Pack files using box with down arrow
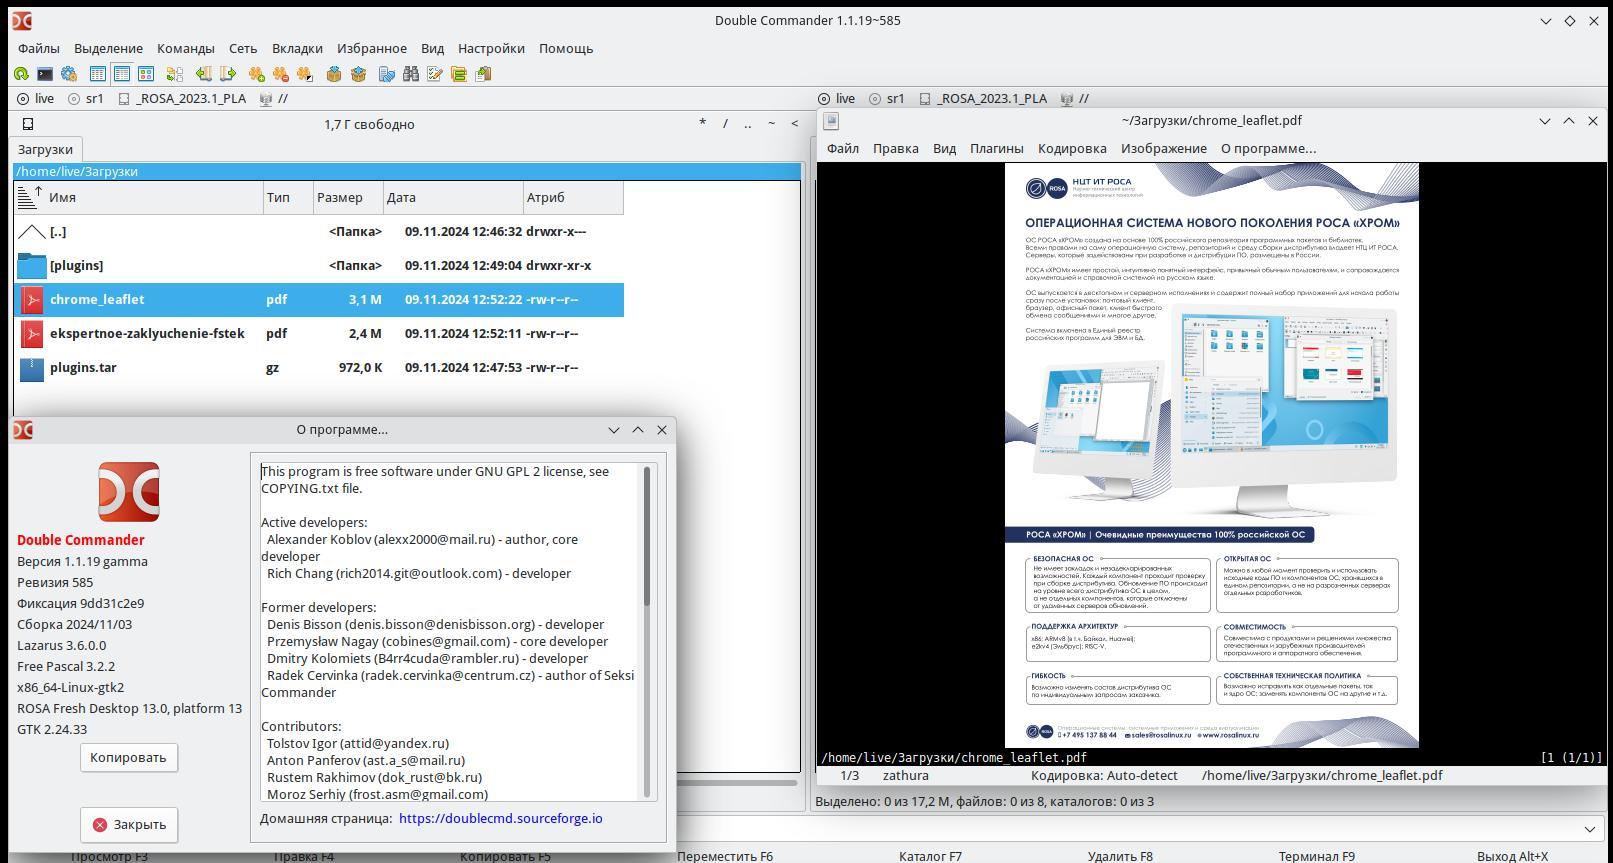This screenshot has height=863, width=1613. click(x=334, y=74)
